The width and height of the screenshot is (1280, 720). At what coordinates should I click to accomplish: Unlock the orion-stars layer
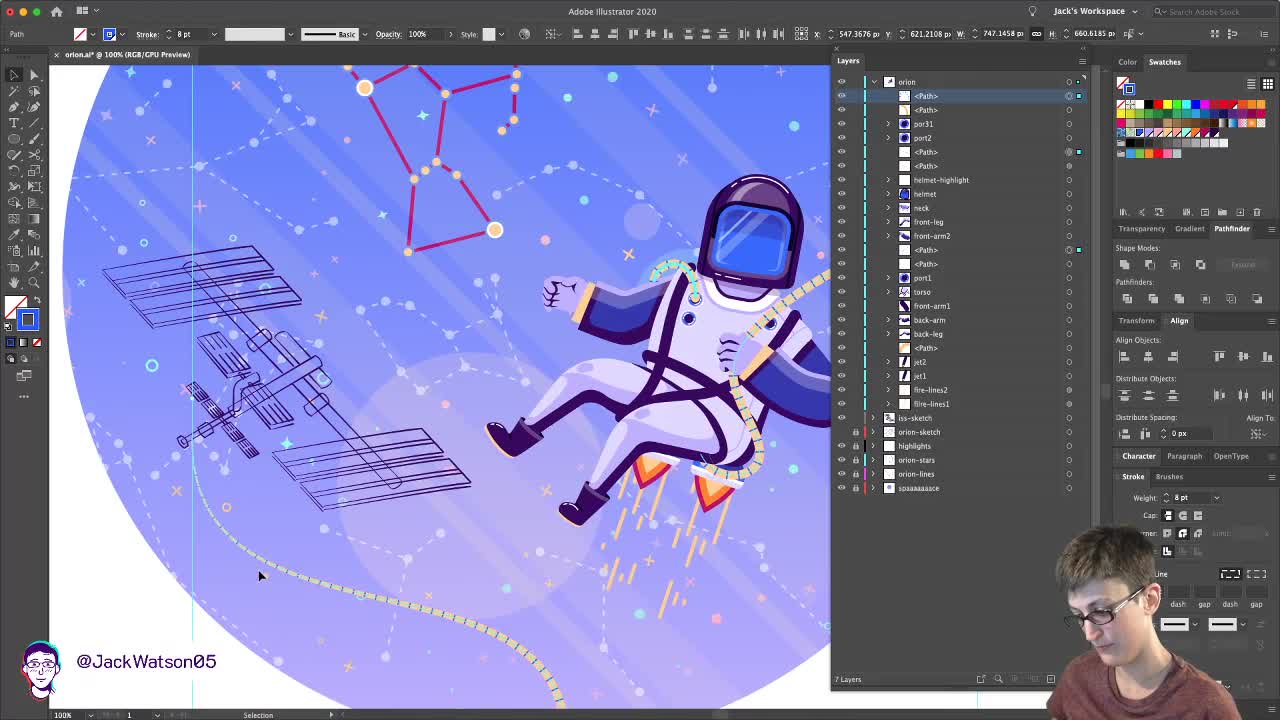coord(855,460)
